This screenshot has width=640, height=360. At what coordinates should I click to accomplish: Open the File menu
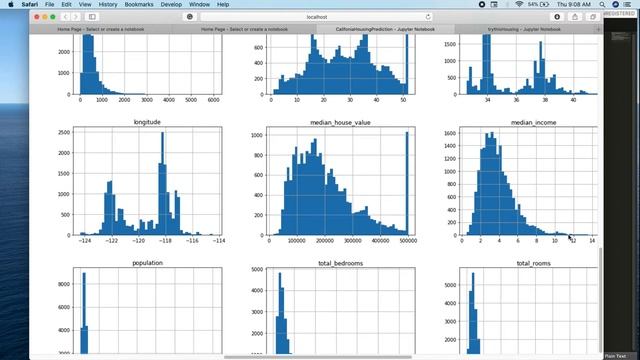[x=50, y=4]
